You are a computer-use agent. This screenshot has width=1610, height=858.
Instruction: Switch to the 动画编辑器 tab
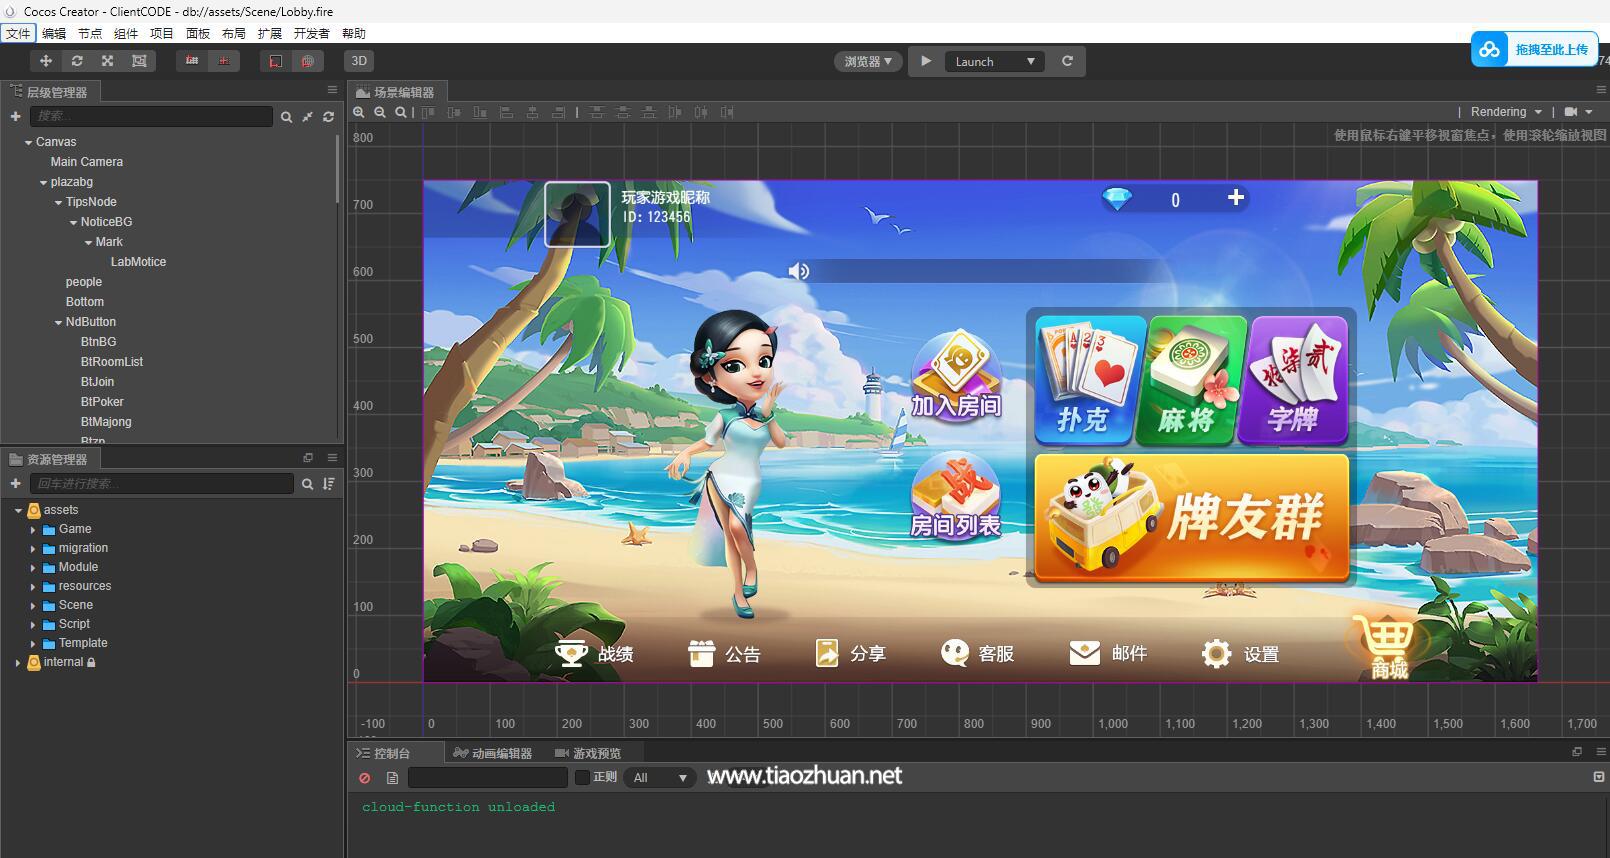(x=493, y=753)
